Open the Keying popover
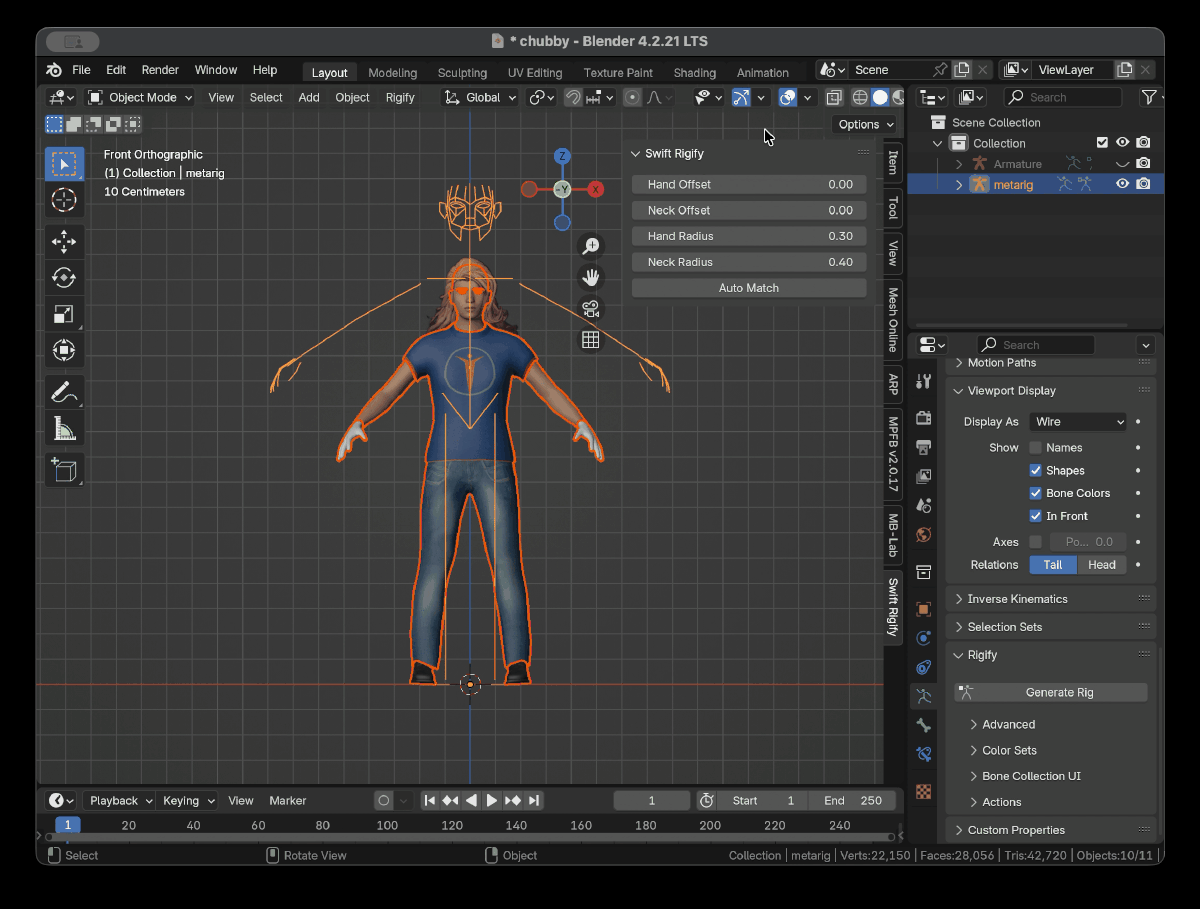1200x909 pixels. 187,800
